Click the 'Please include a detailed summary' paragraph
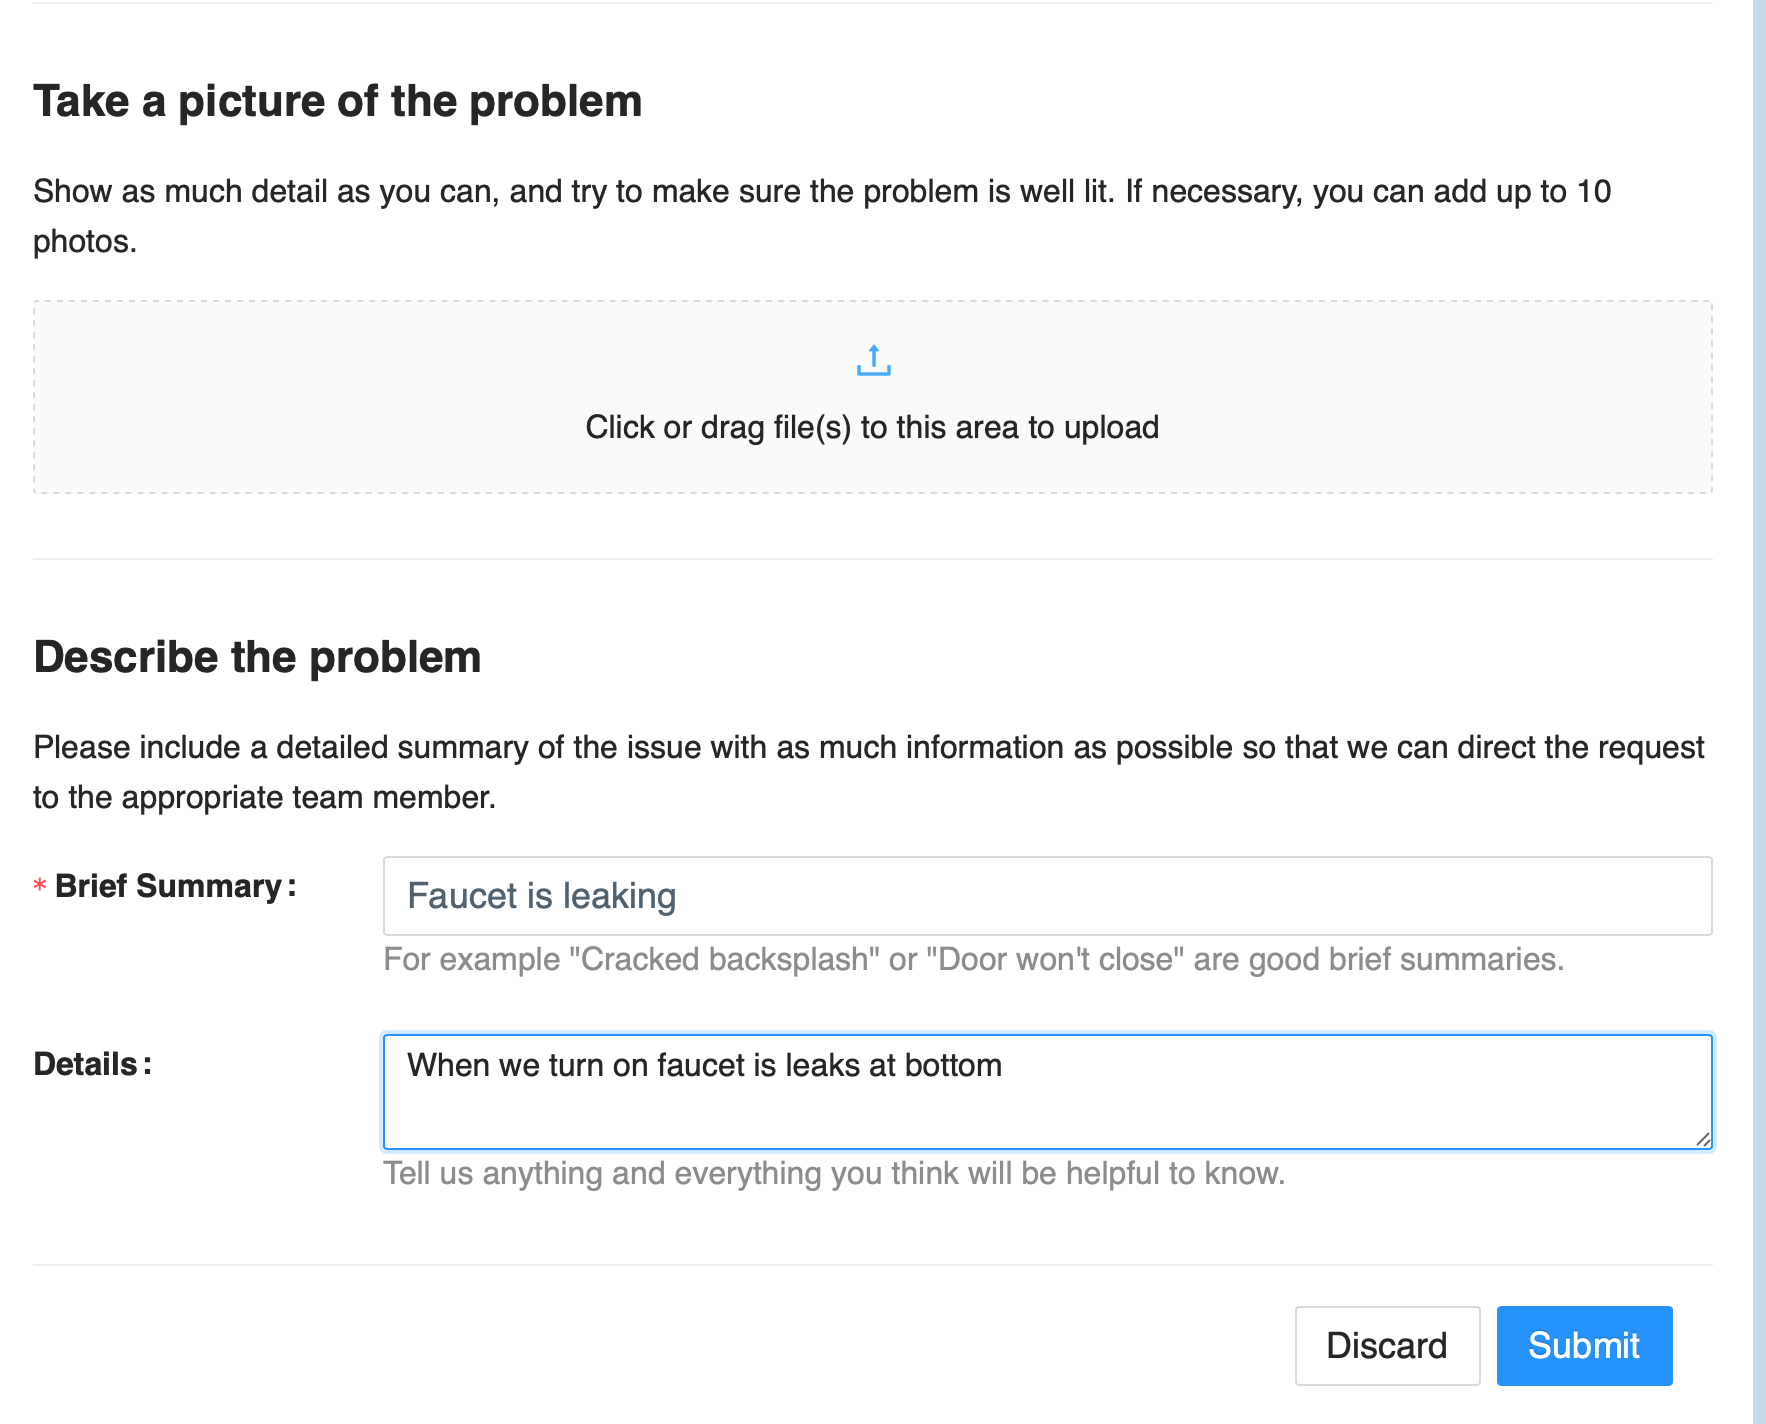 [x=868, y=772]
